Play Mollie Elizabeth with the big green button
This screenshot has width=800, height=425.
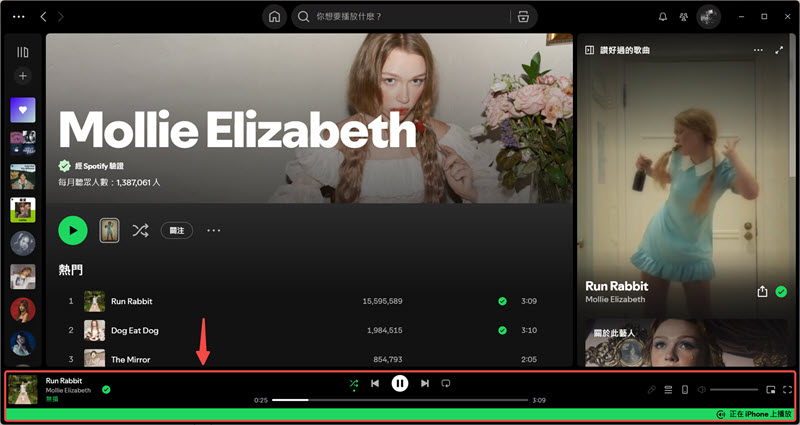pyautogui.click(x=73, y=231)
